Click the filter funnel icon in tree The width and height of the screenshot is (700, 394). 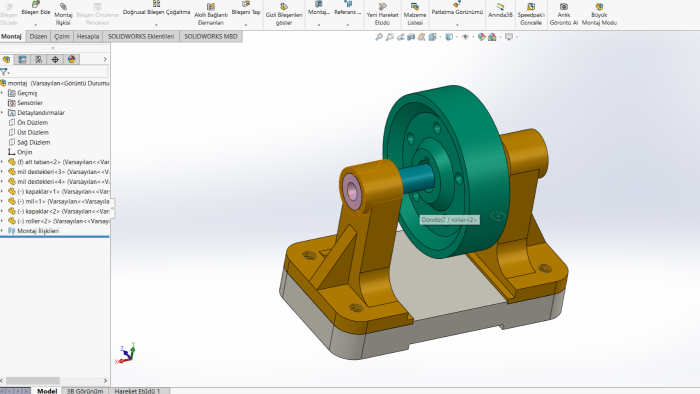point(4,72)
